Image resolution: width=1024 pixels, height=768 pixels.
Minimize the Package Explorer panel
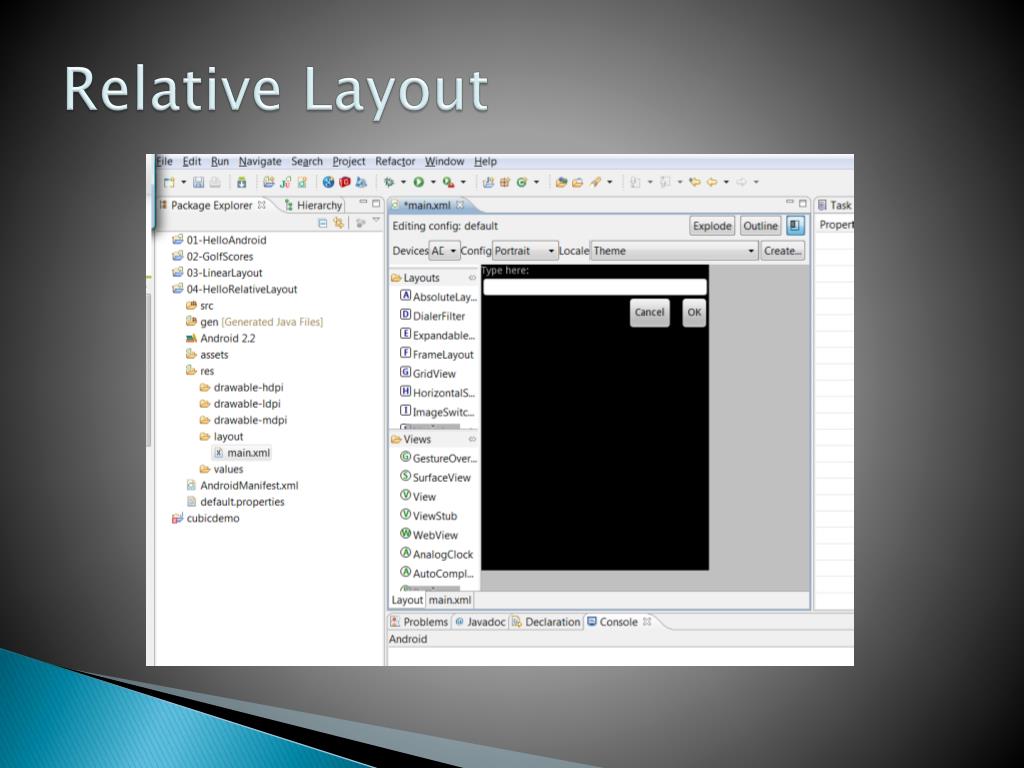(x=363, y=203)
